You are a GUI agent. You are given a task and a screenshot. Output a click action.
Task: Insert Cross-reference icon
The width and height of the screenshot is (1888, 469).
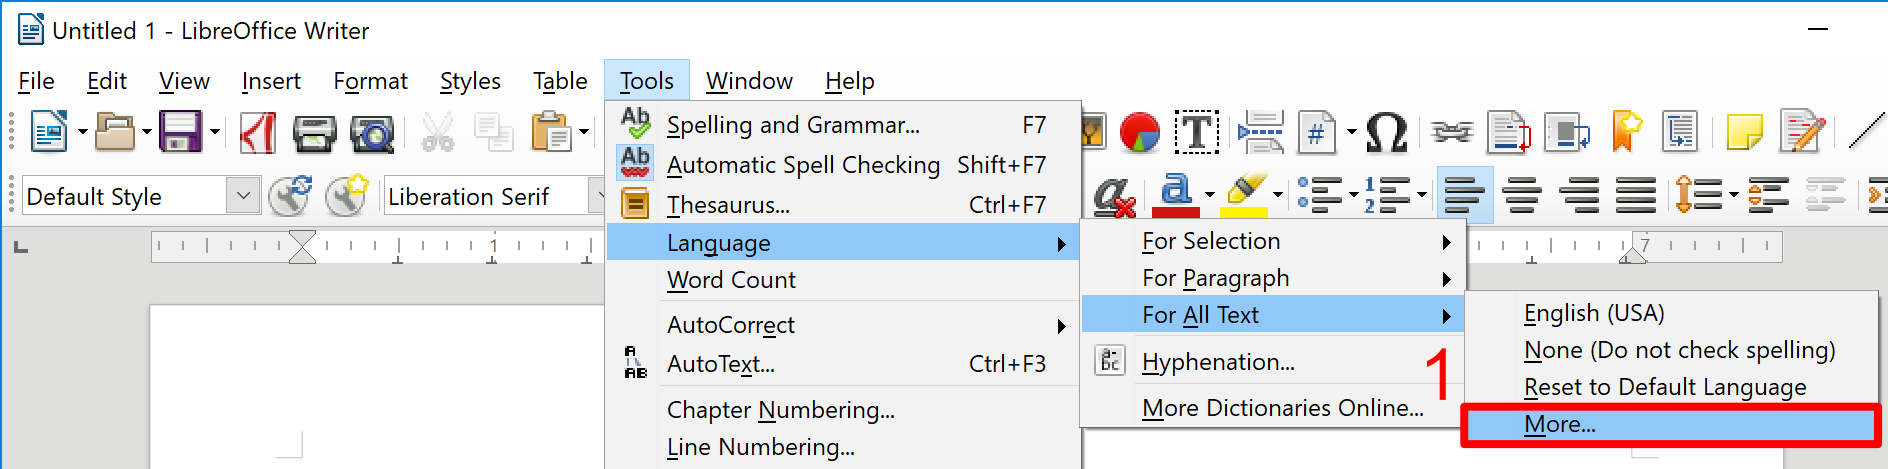tap(1682, 132)
